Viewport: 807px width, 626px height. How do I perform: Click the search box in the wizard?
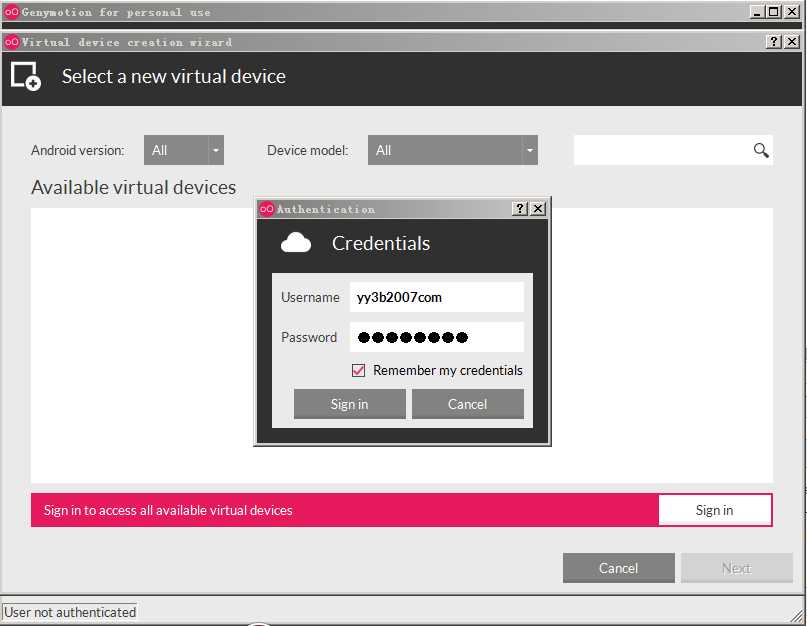pos(673,150)
